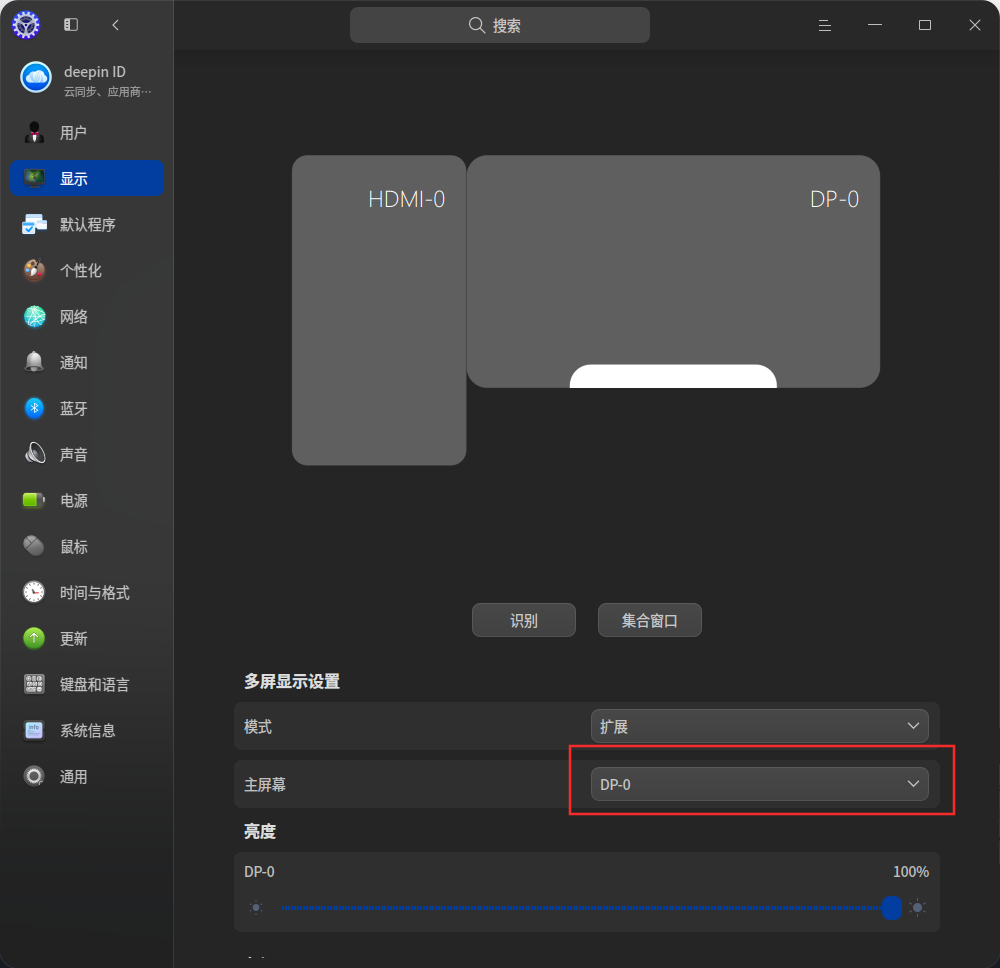Click the 通用 gear icon
The image size is (1000, 968).
point(34,776)
